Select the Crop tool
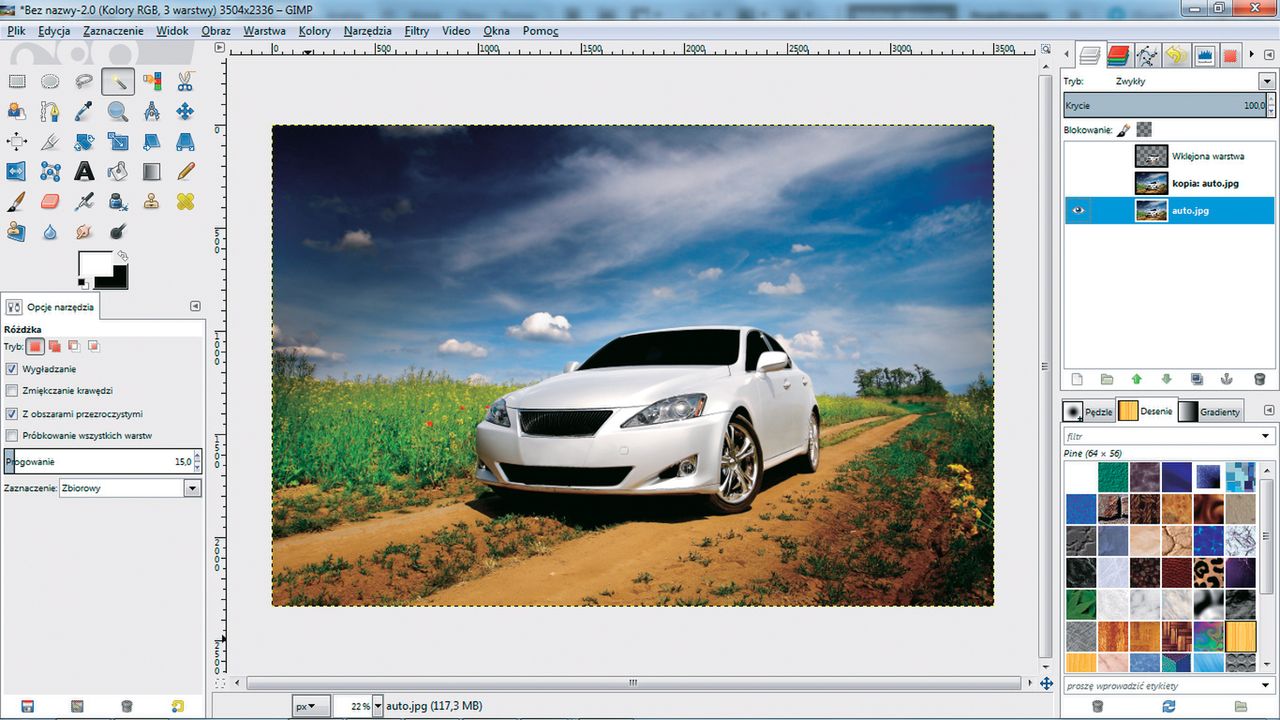The image size is (1280, 720). [50, 142]
